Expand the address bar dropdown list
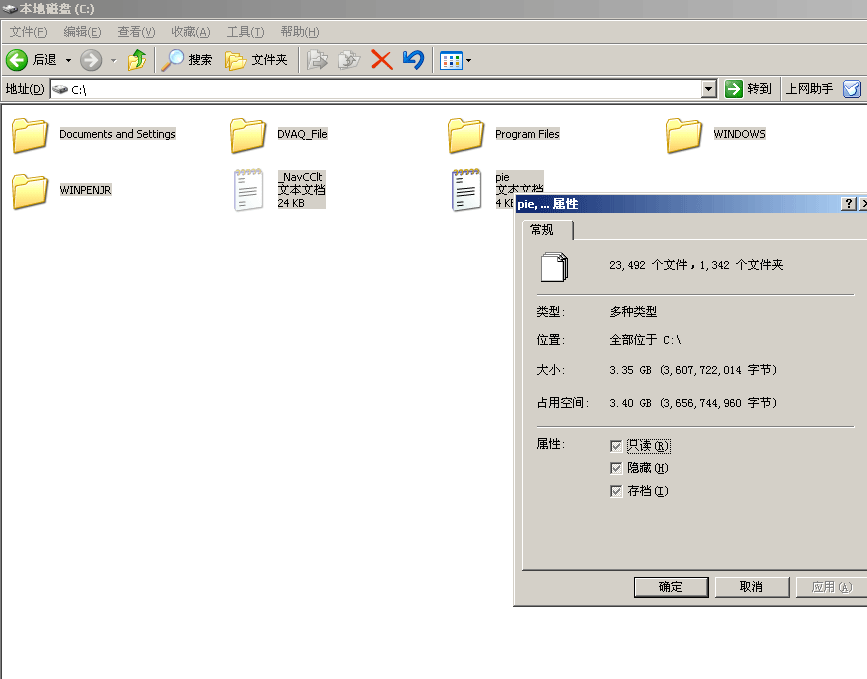867x679 pixels. 709,89
